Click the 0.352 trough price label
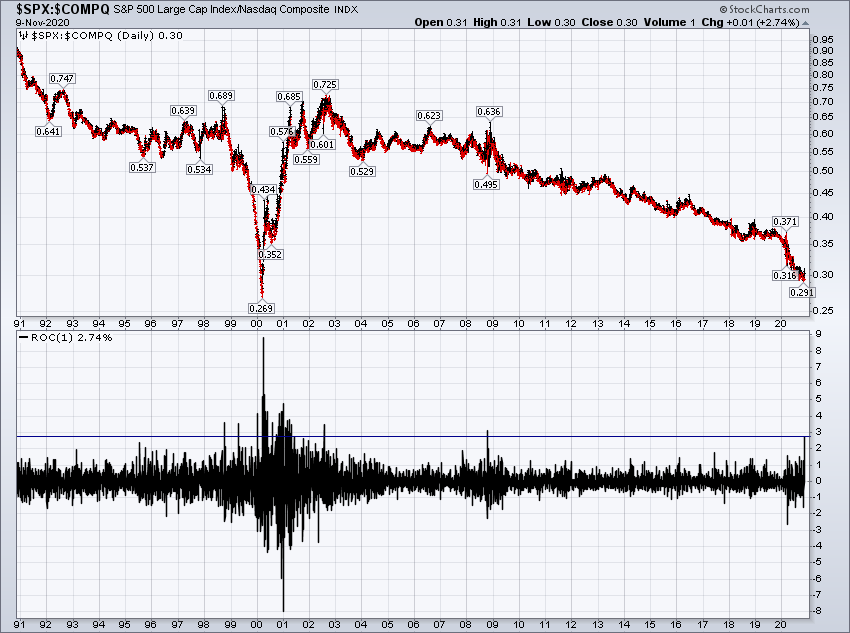The image size is (850, 633). coord(271,254)
